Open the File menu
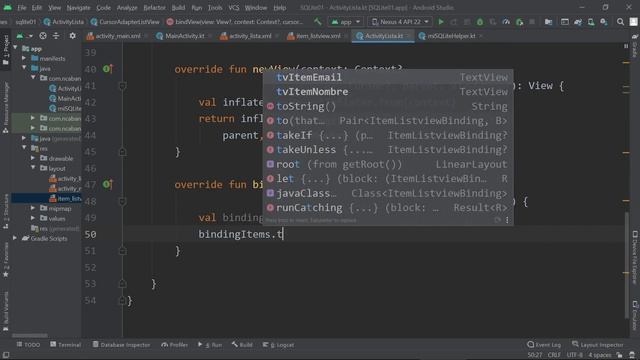 coord(21,8)
